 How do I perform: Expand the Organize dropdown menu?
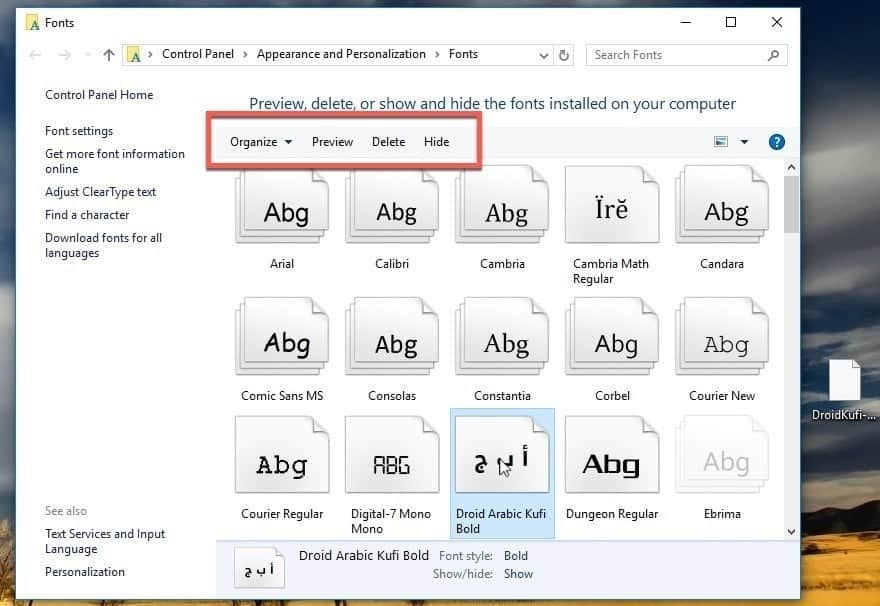click(x=261, y=142)
